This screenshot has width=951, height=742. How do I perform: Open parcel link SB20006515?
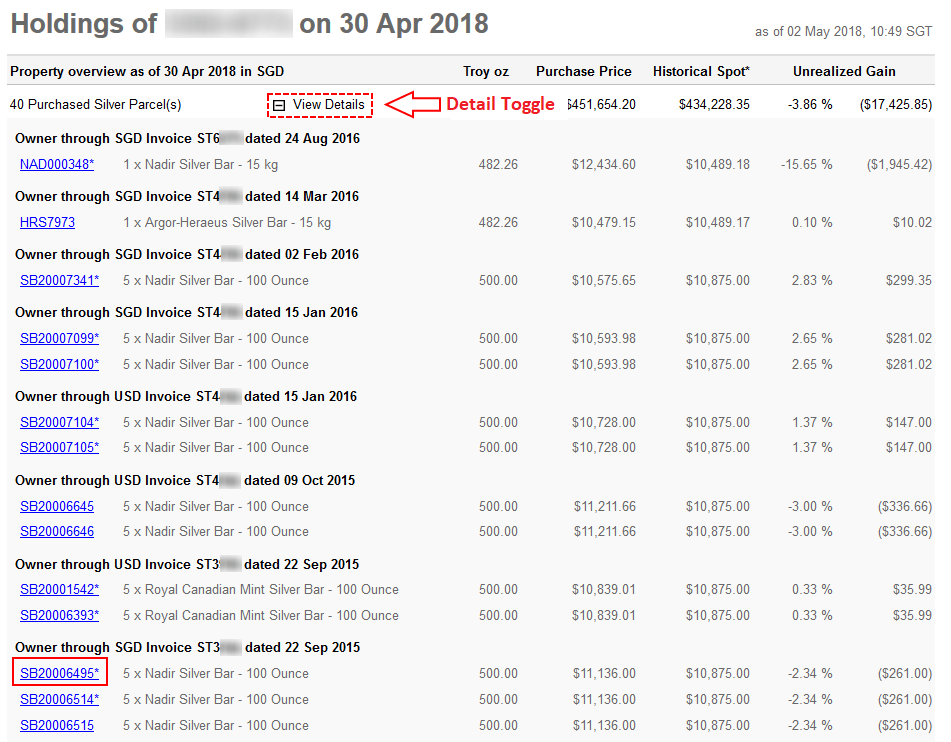(57, 725)
